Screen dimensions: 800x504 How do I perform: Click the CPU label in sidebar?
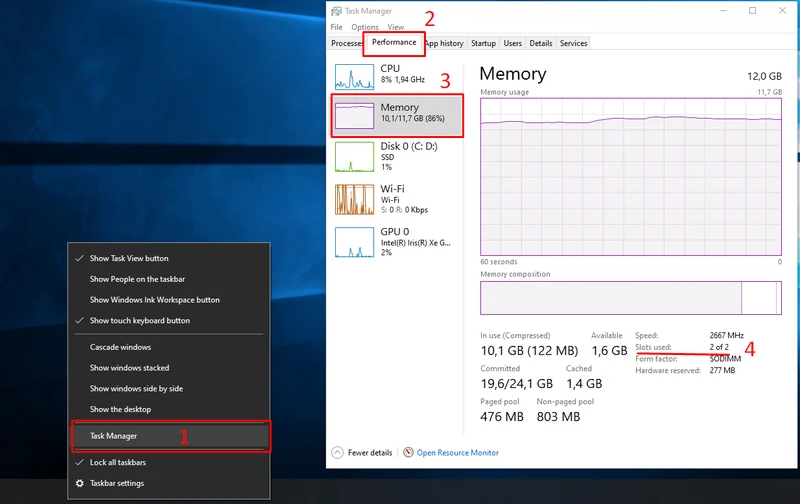tap(390, 68)
